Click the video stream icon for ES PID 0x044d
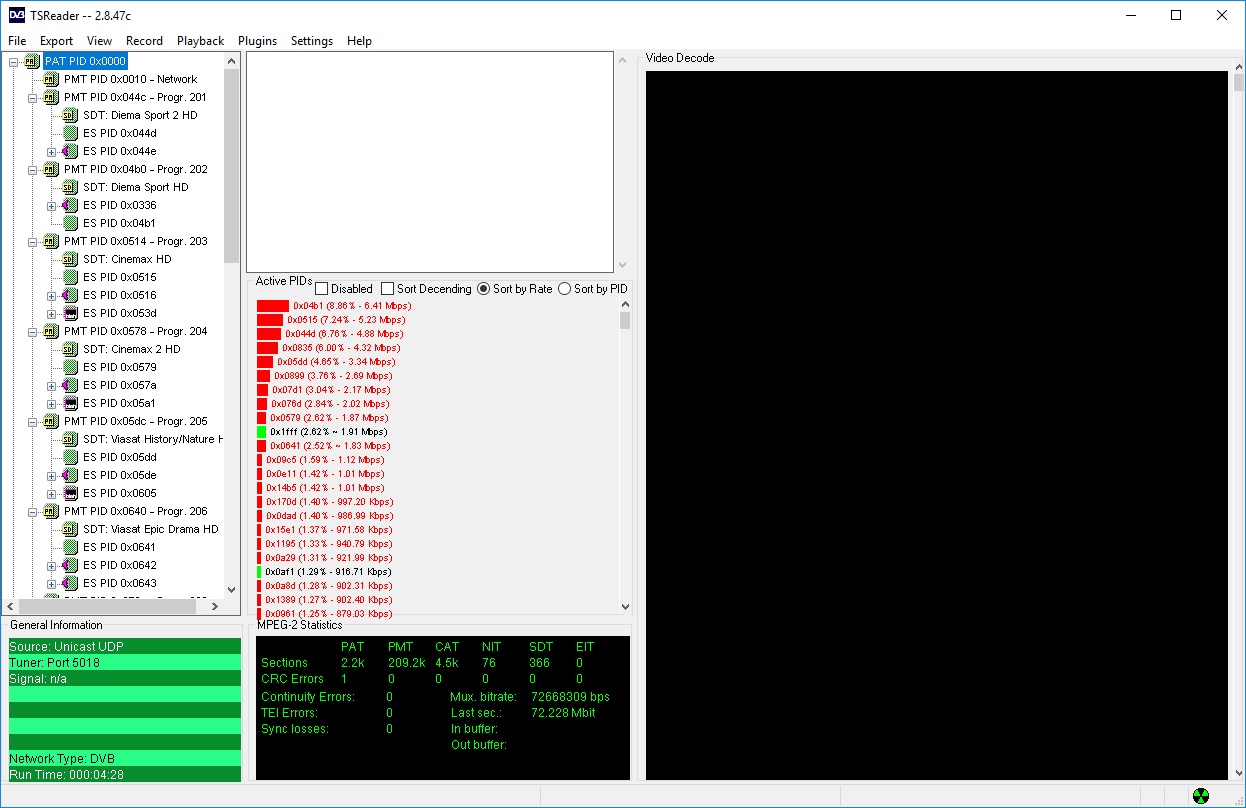The height and width of the screenshot is (808, 1246). [70, 133]
